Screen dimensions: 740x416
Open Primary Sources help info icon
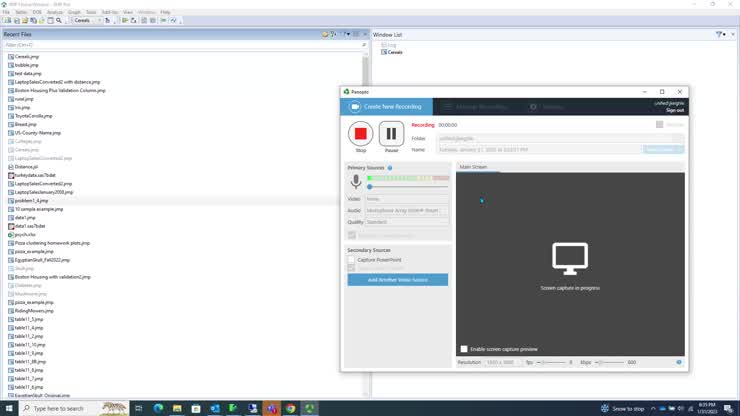coord(390,168)
